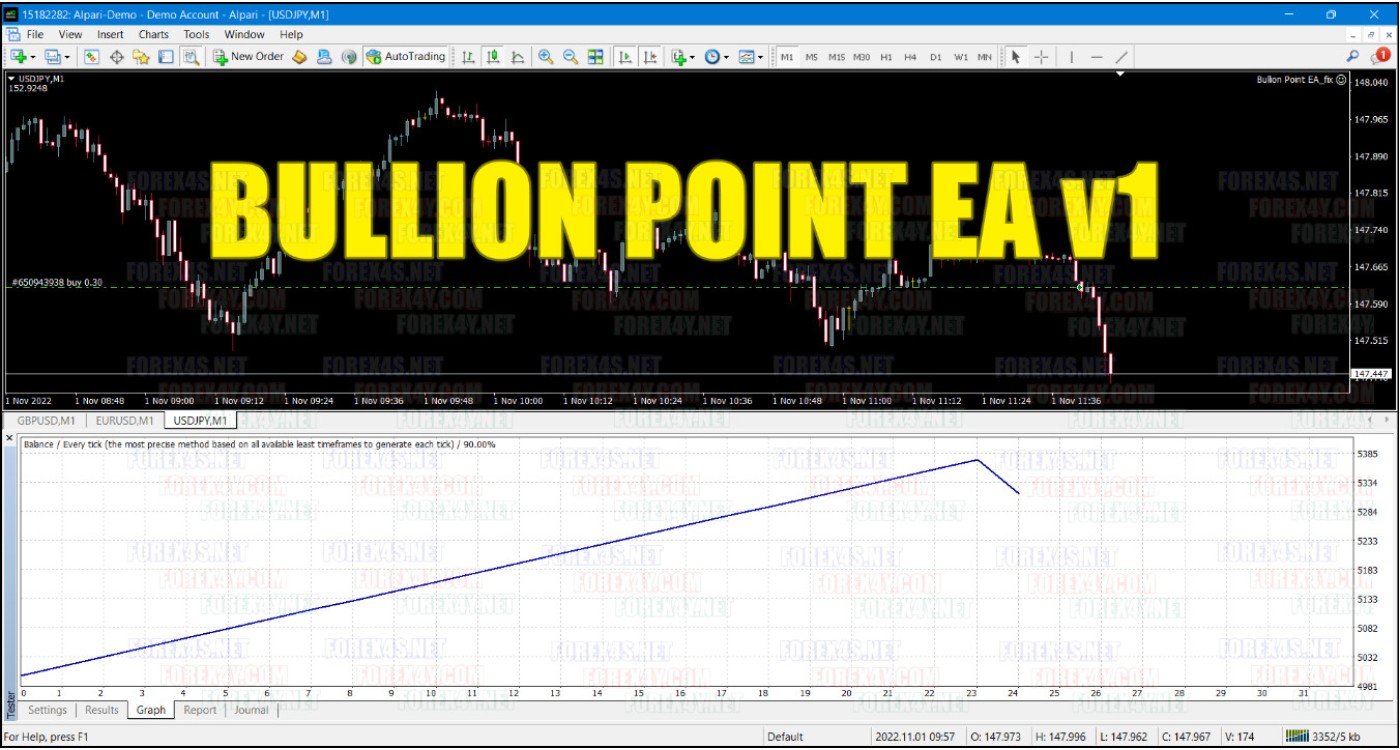This screenshot has height=750, width=1400.
Task: Open the Charts menu
Action: point(152,33)
